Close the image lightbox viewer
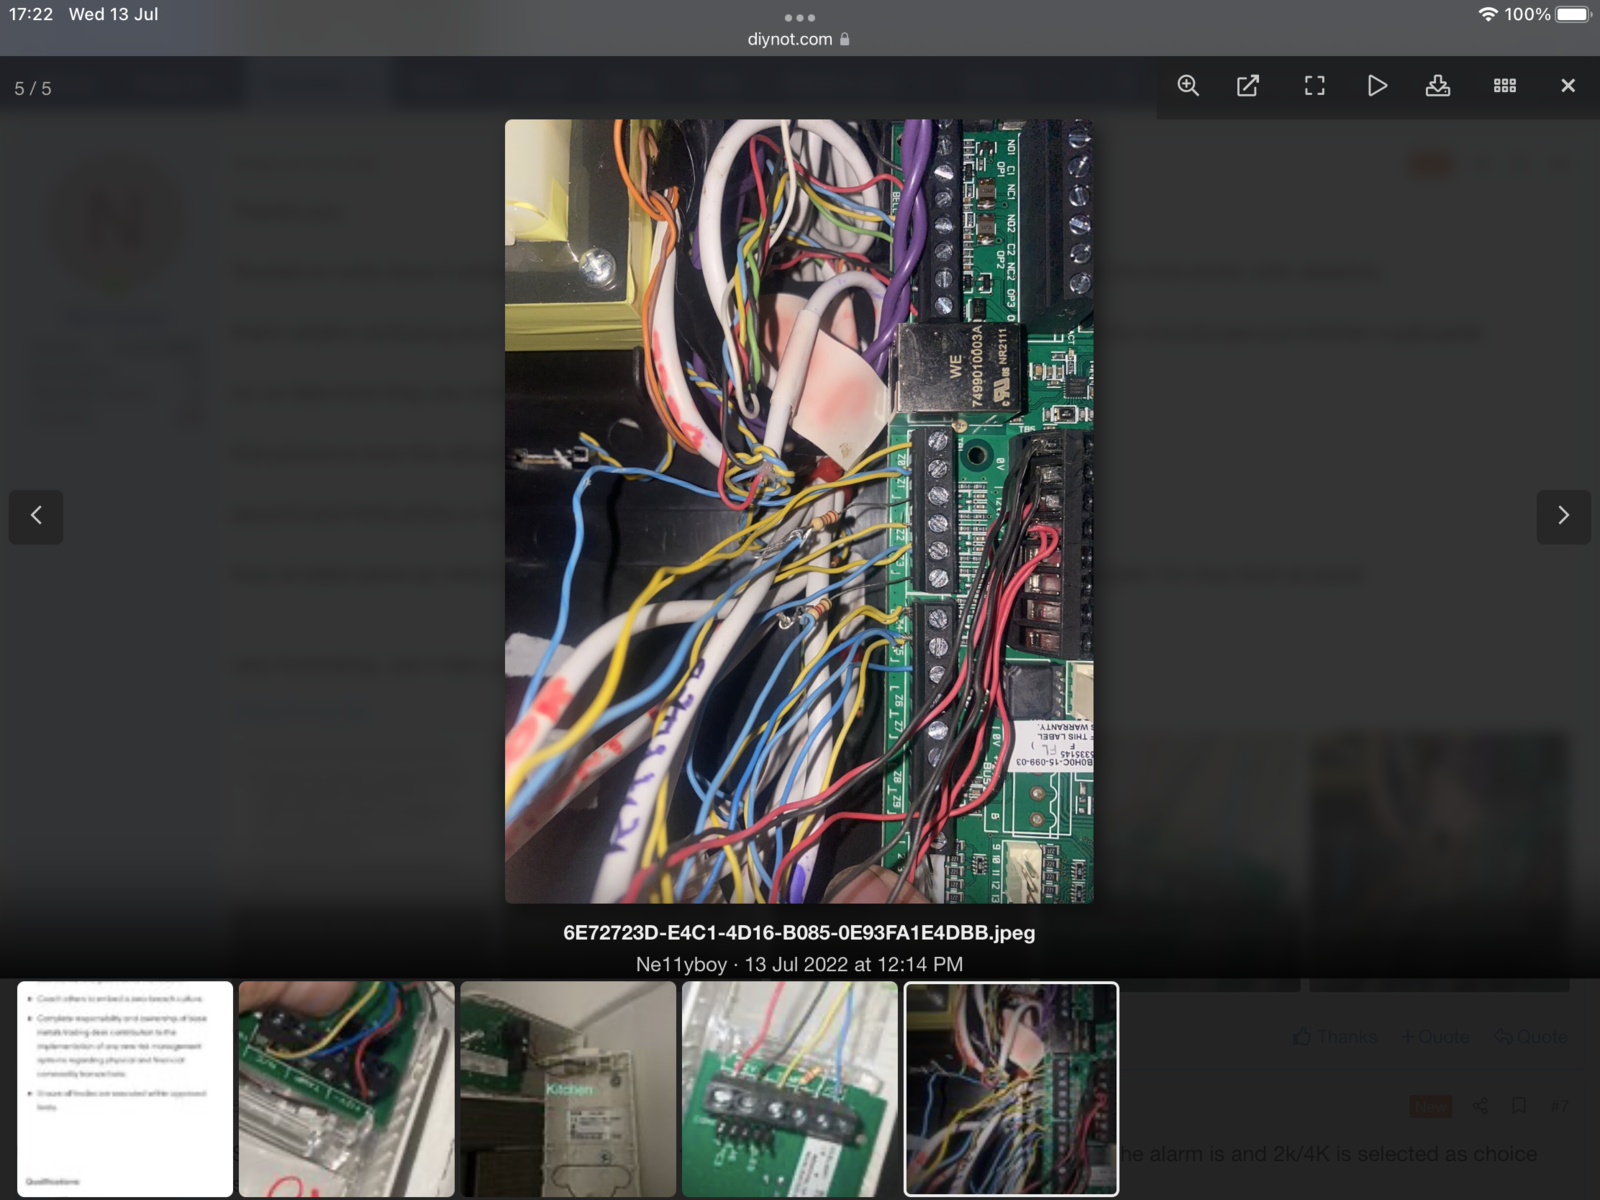This screenshot has height=1200, width=1600. click(x=1568, y=86)
